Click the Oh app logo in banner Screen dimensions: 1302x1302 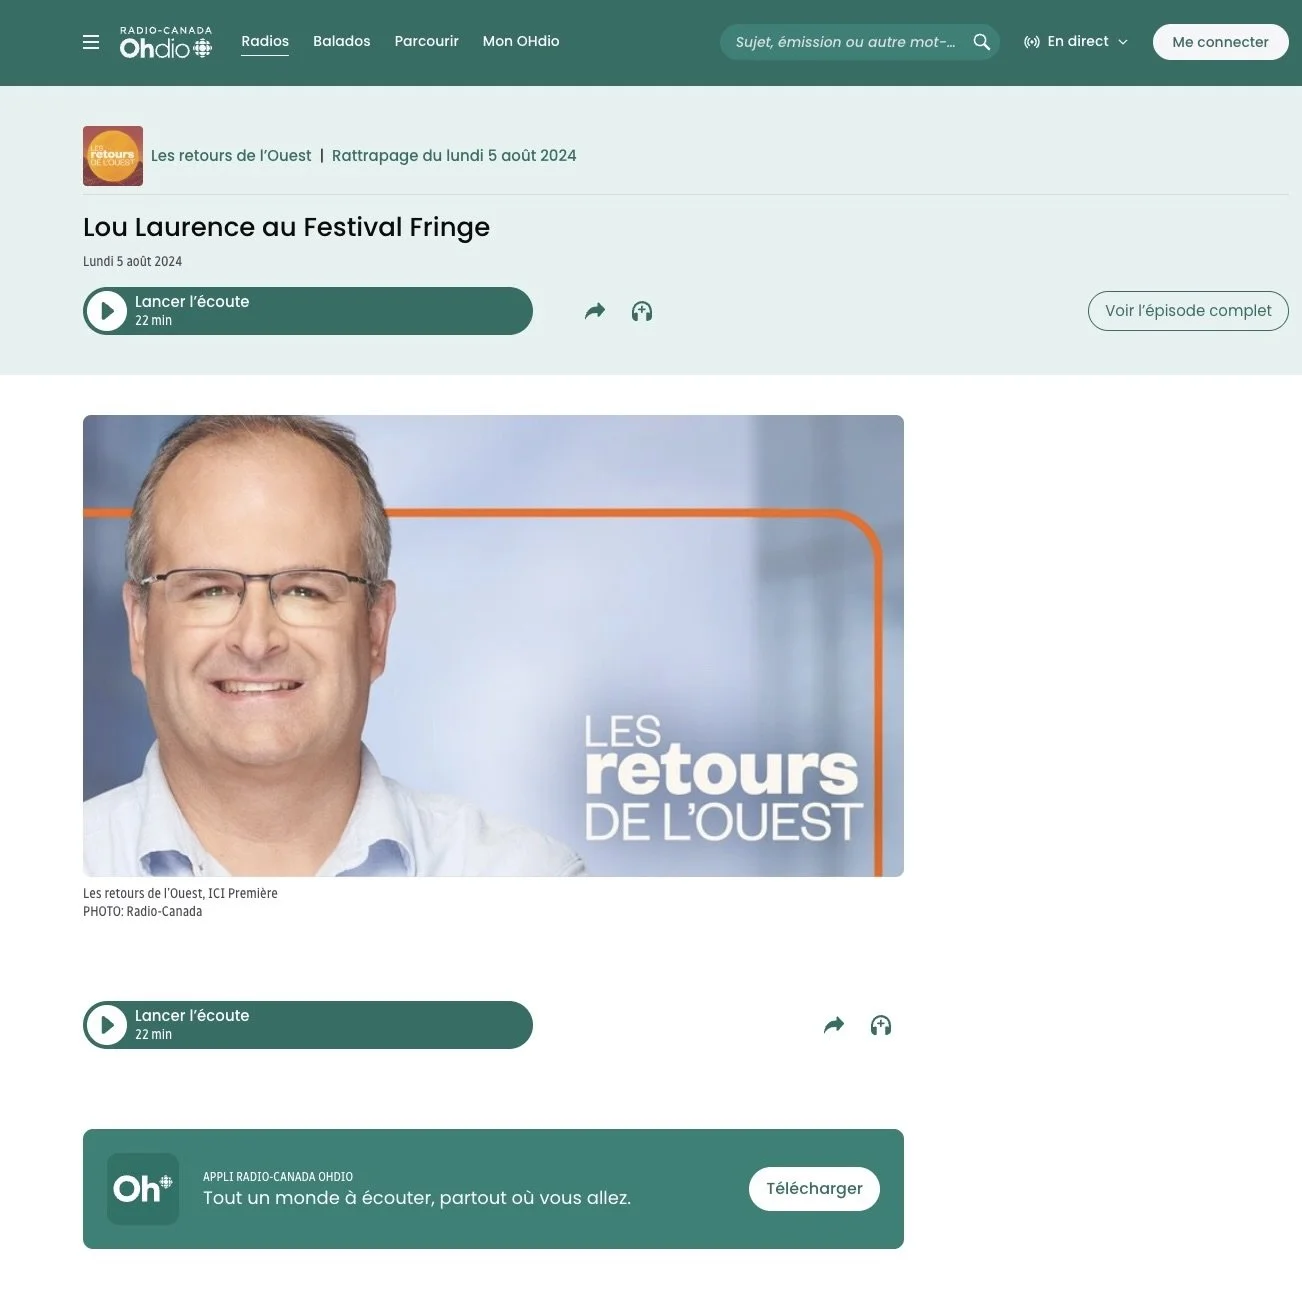(x=143, y=1189)
